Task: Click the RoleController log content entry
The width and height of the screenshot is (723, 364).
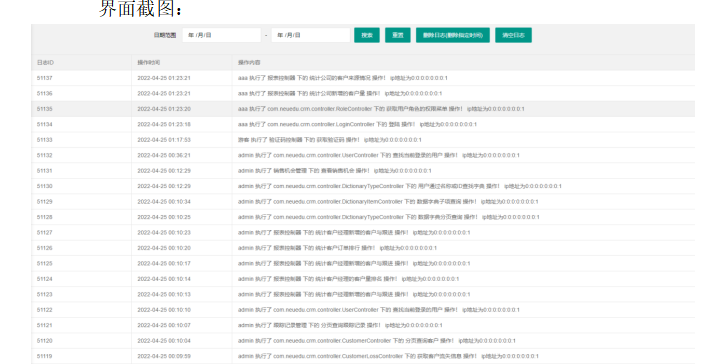Action: tap(381, 109)
